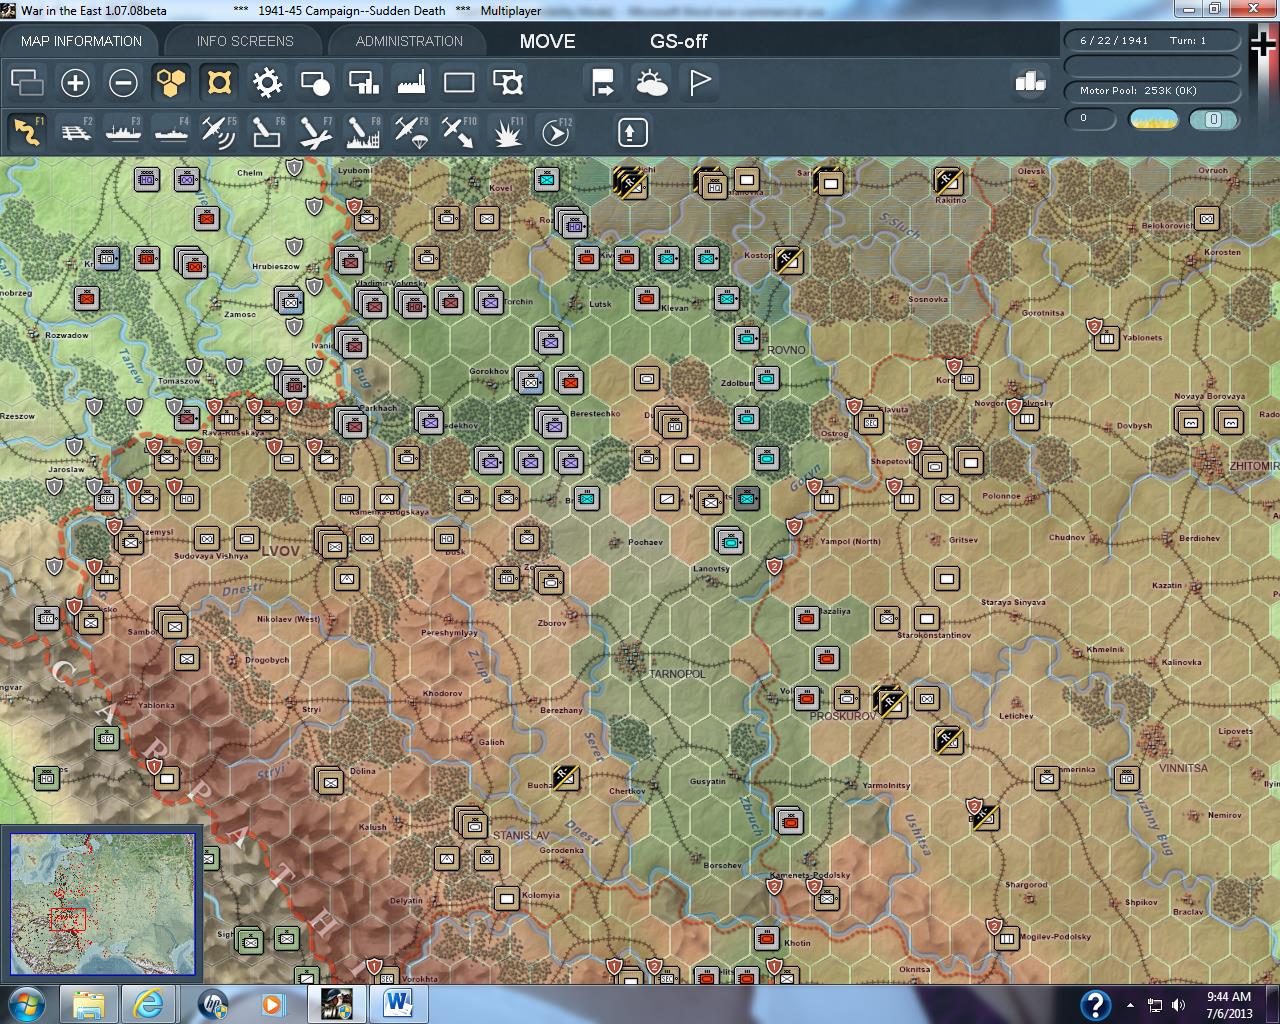Select bomb airfield mode F7

point(315,132)
